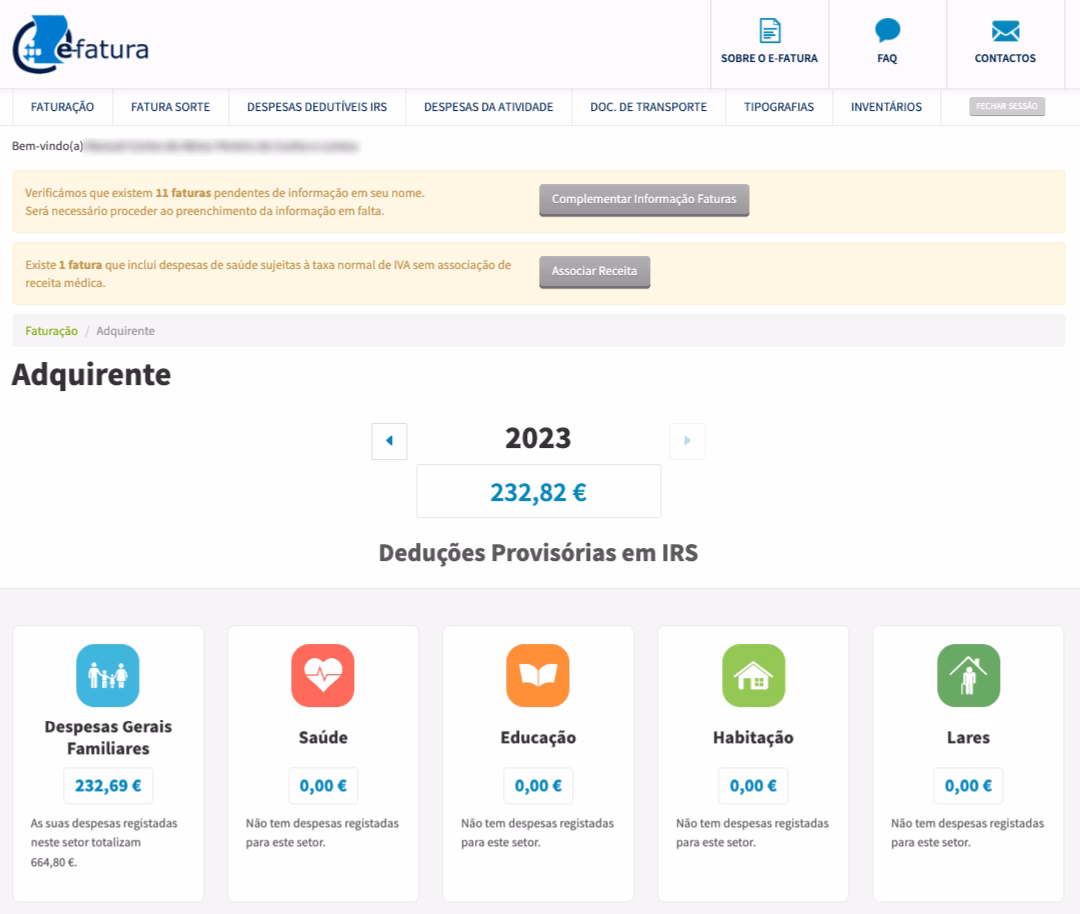The width and height of the screenshot is (1080, 914).
Task: Open the Faturação breadcrumb link
Action: pyautogui.click(x=50, y=330)
